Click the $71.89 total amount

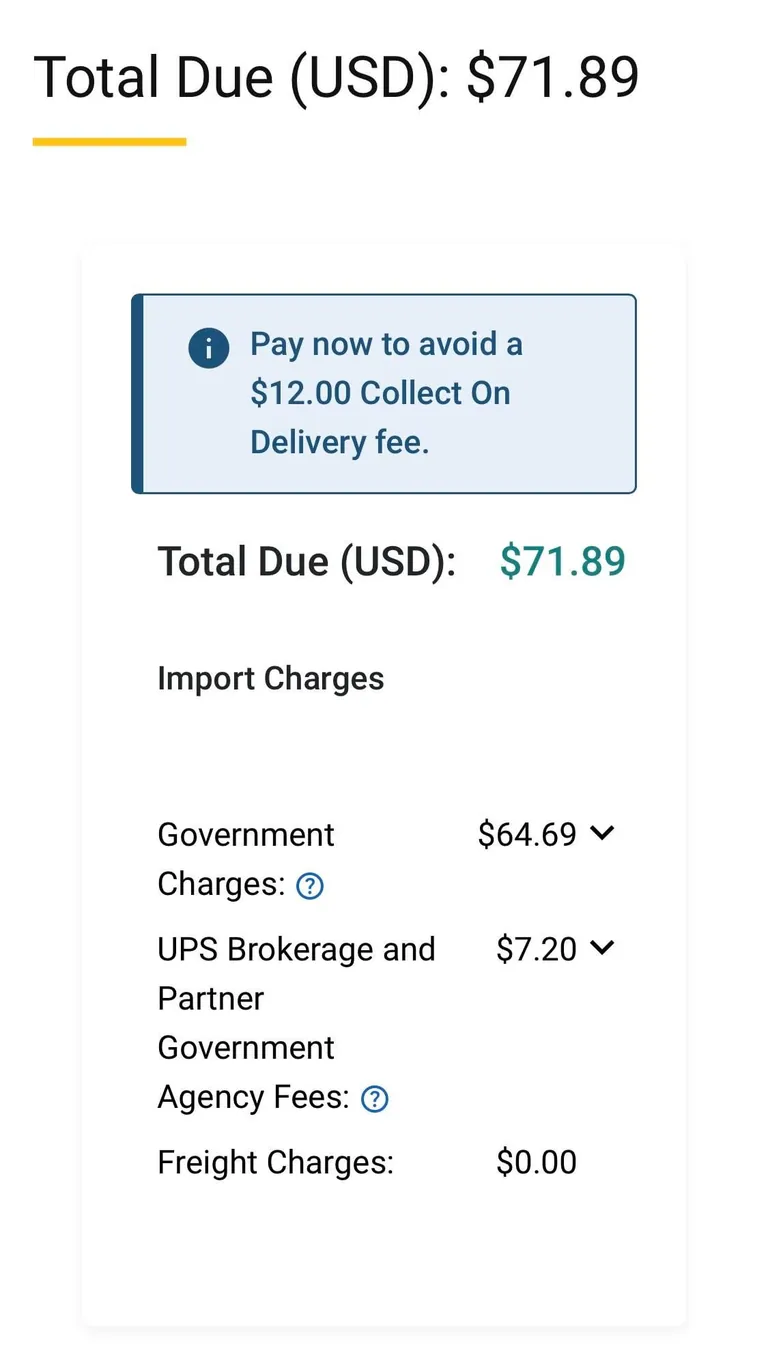tap(561, 561)
